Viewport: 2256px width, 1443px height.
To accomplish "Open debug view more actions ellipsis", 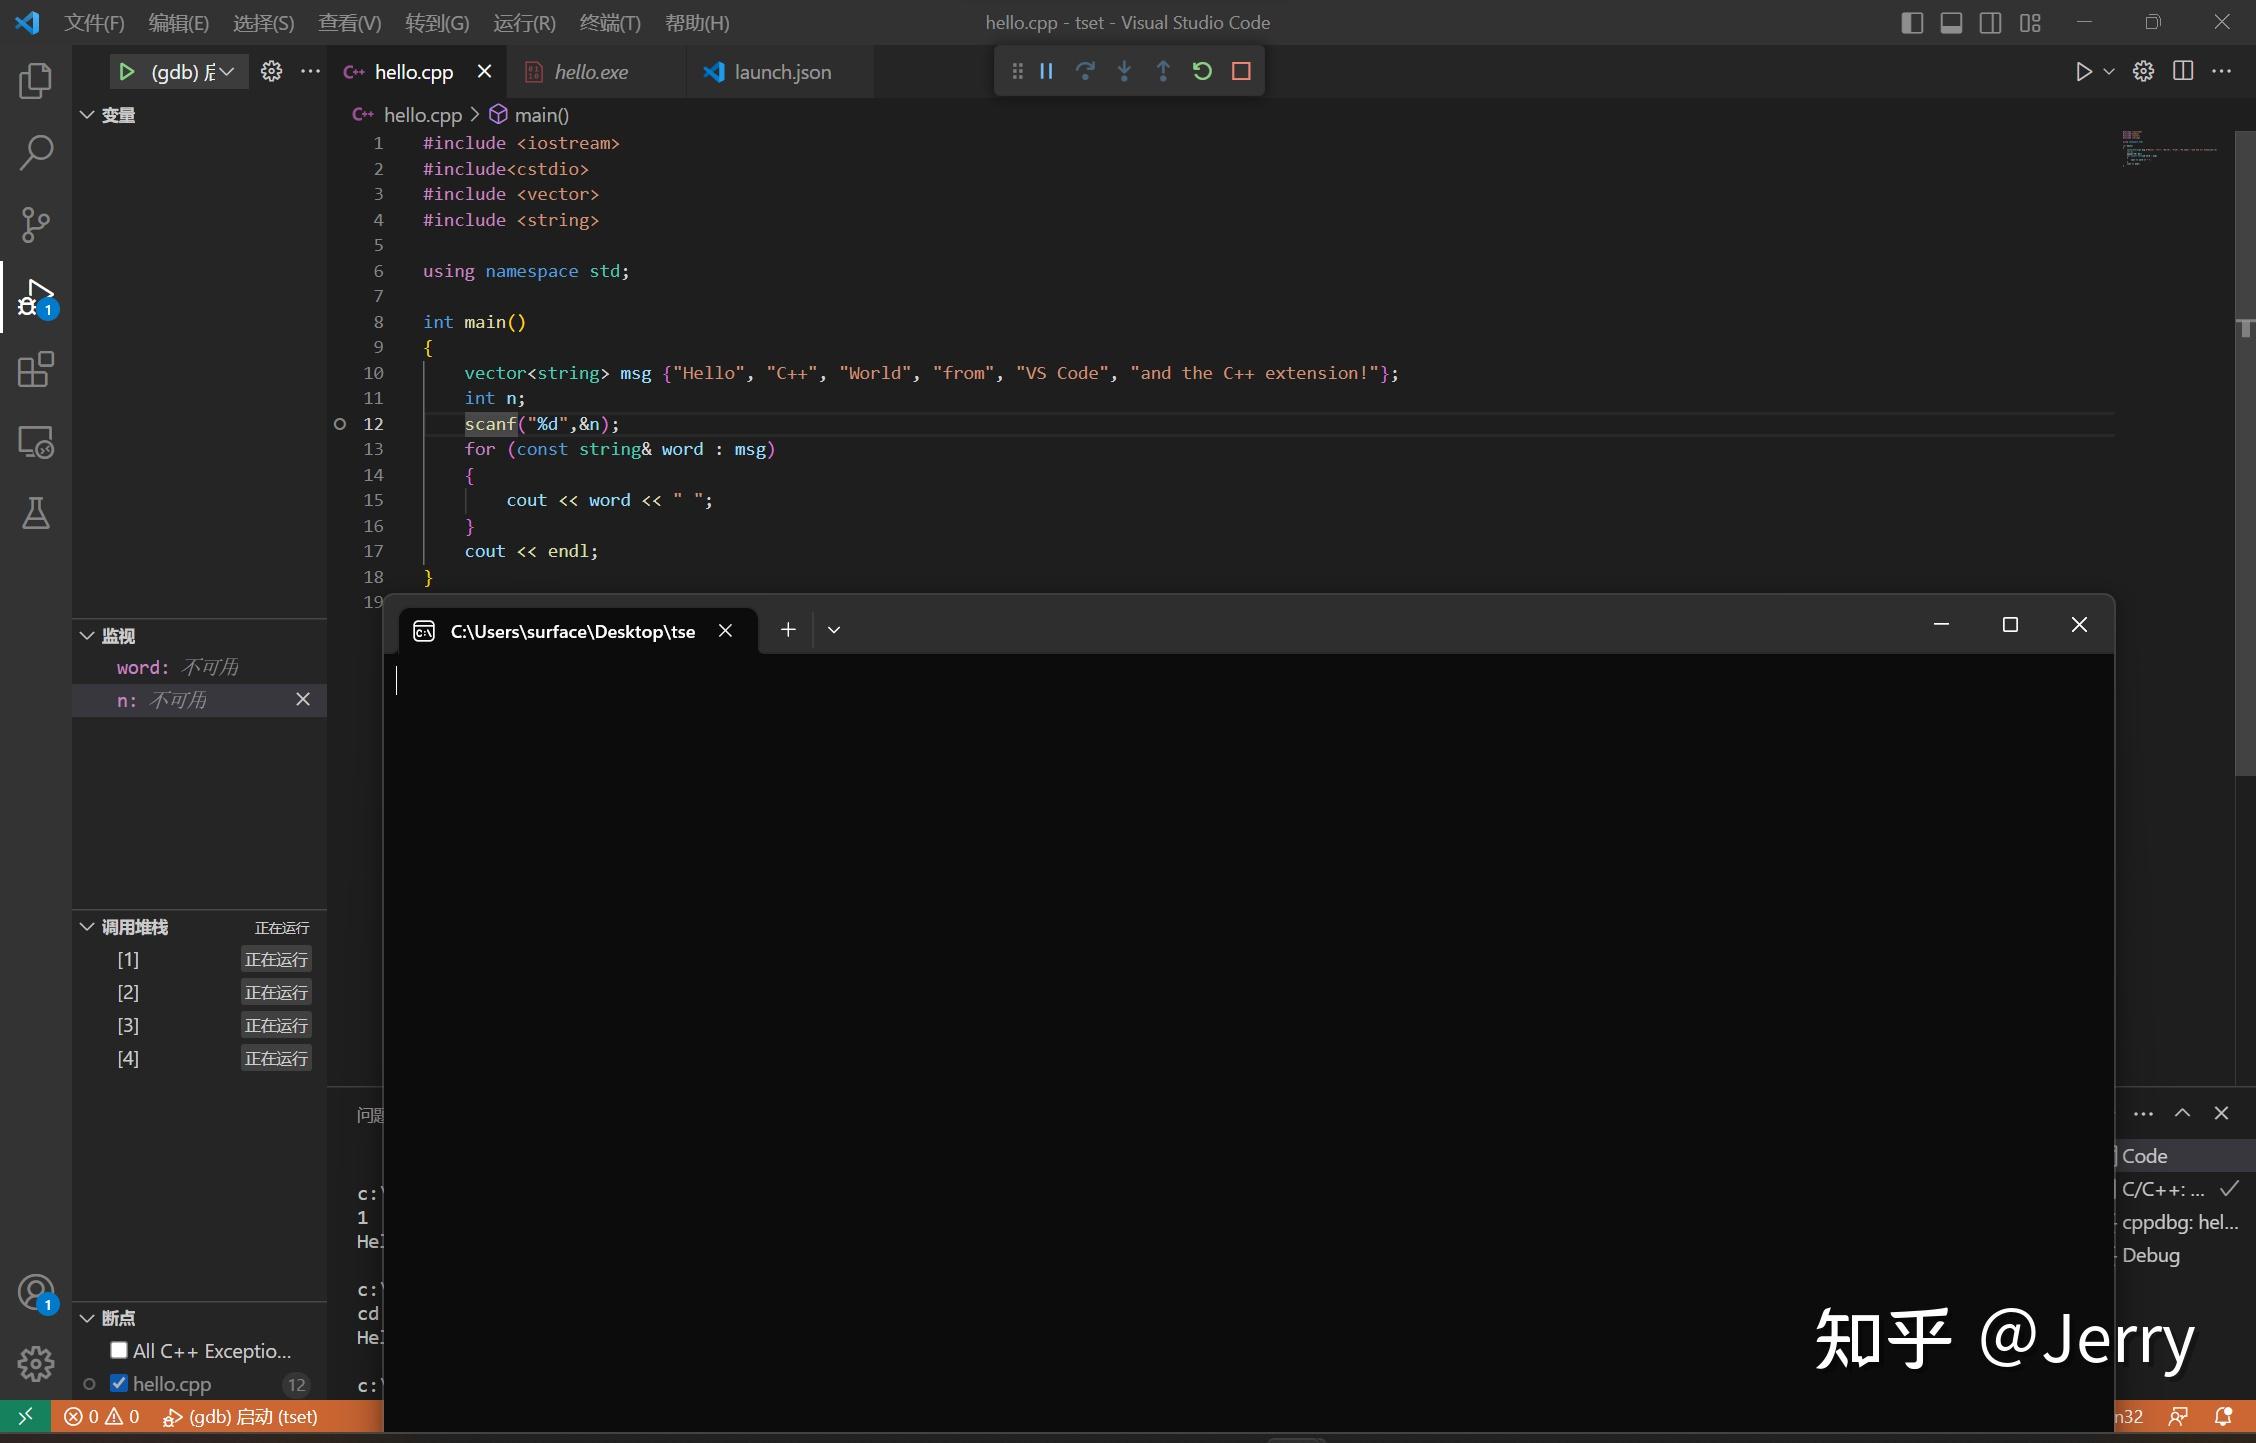I will (x=311, y=71).
